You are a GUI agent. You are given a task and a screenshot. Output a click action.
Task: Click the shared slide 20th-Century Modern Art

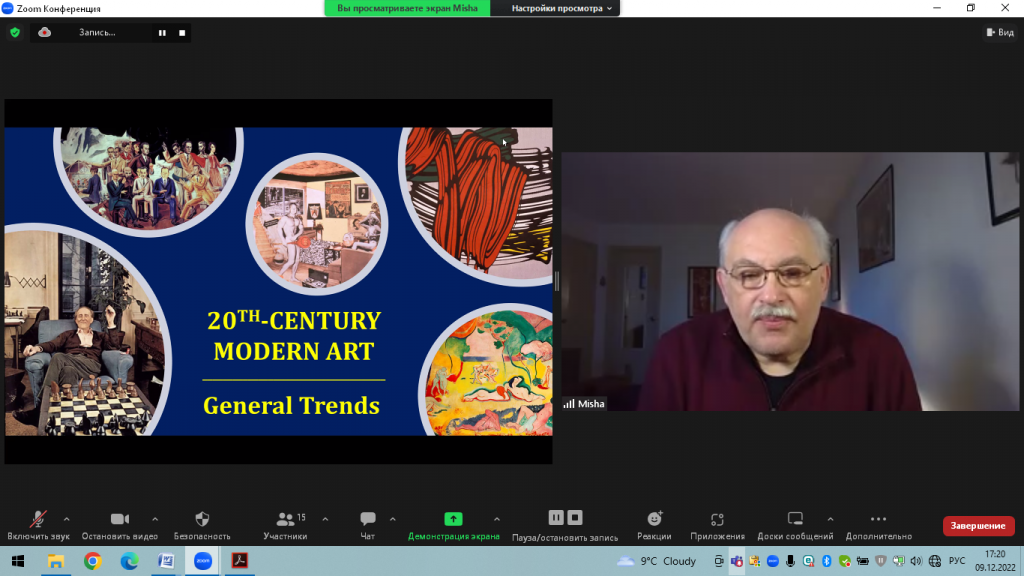pyautogui.click(x=278, y=281)
